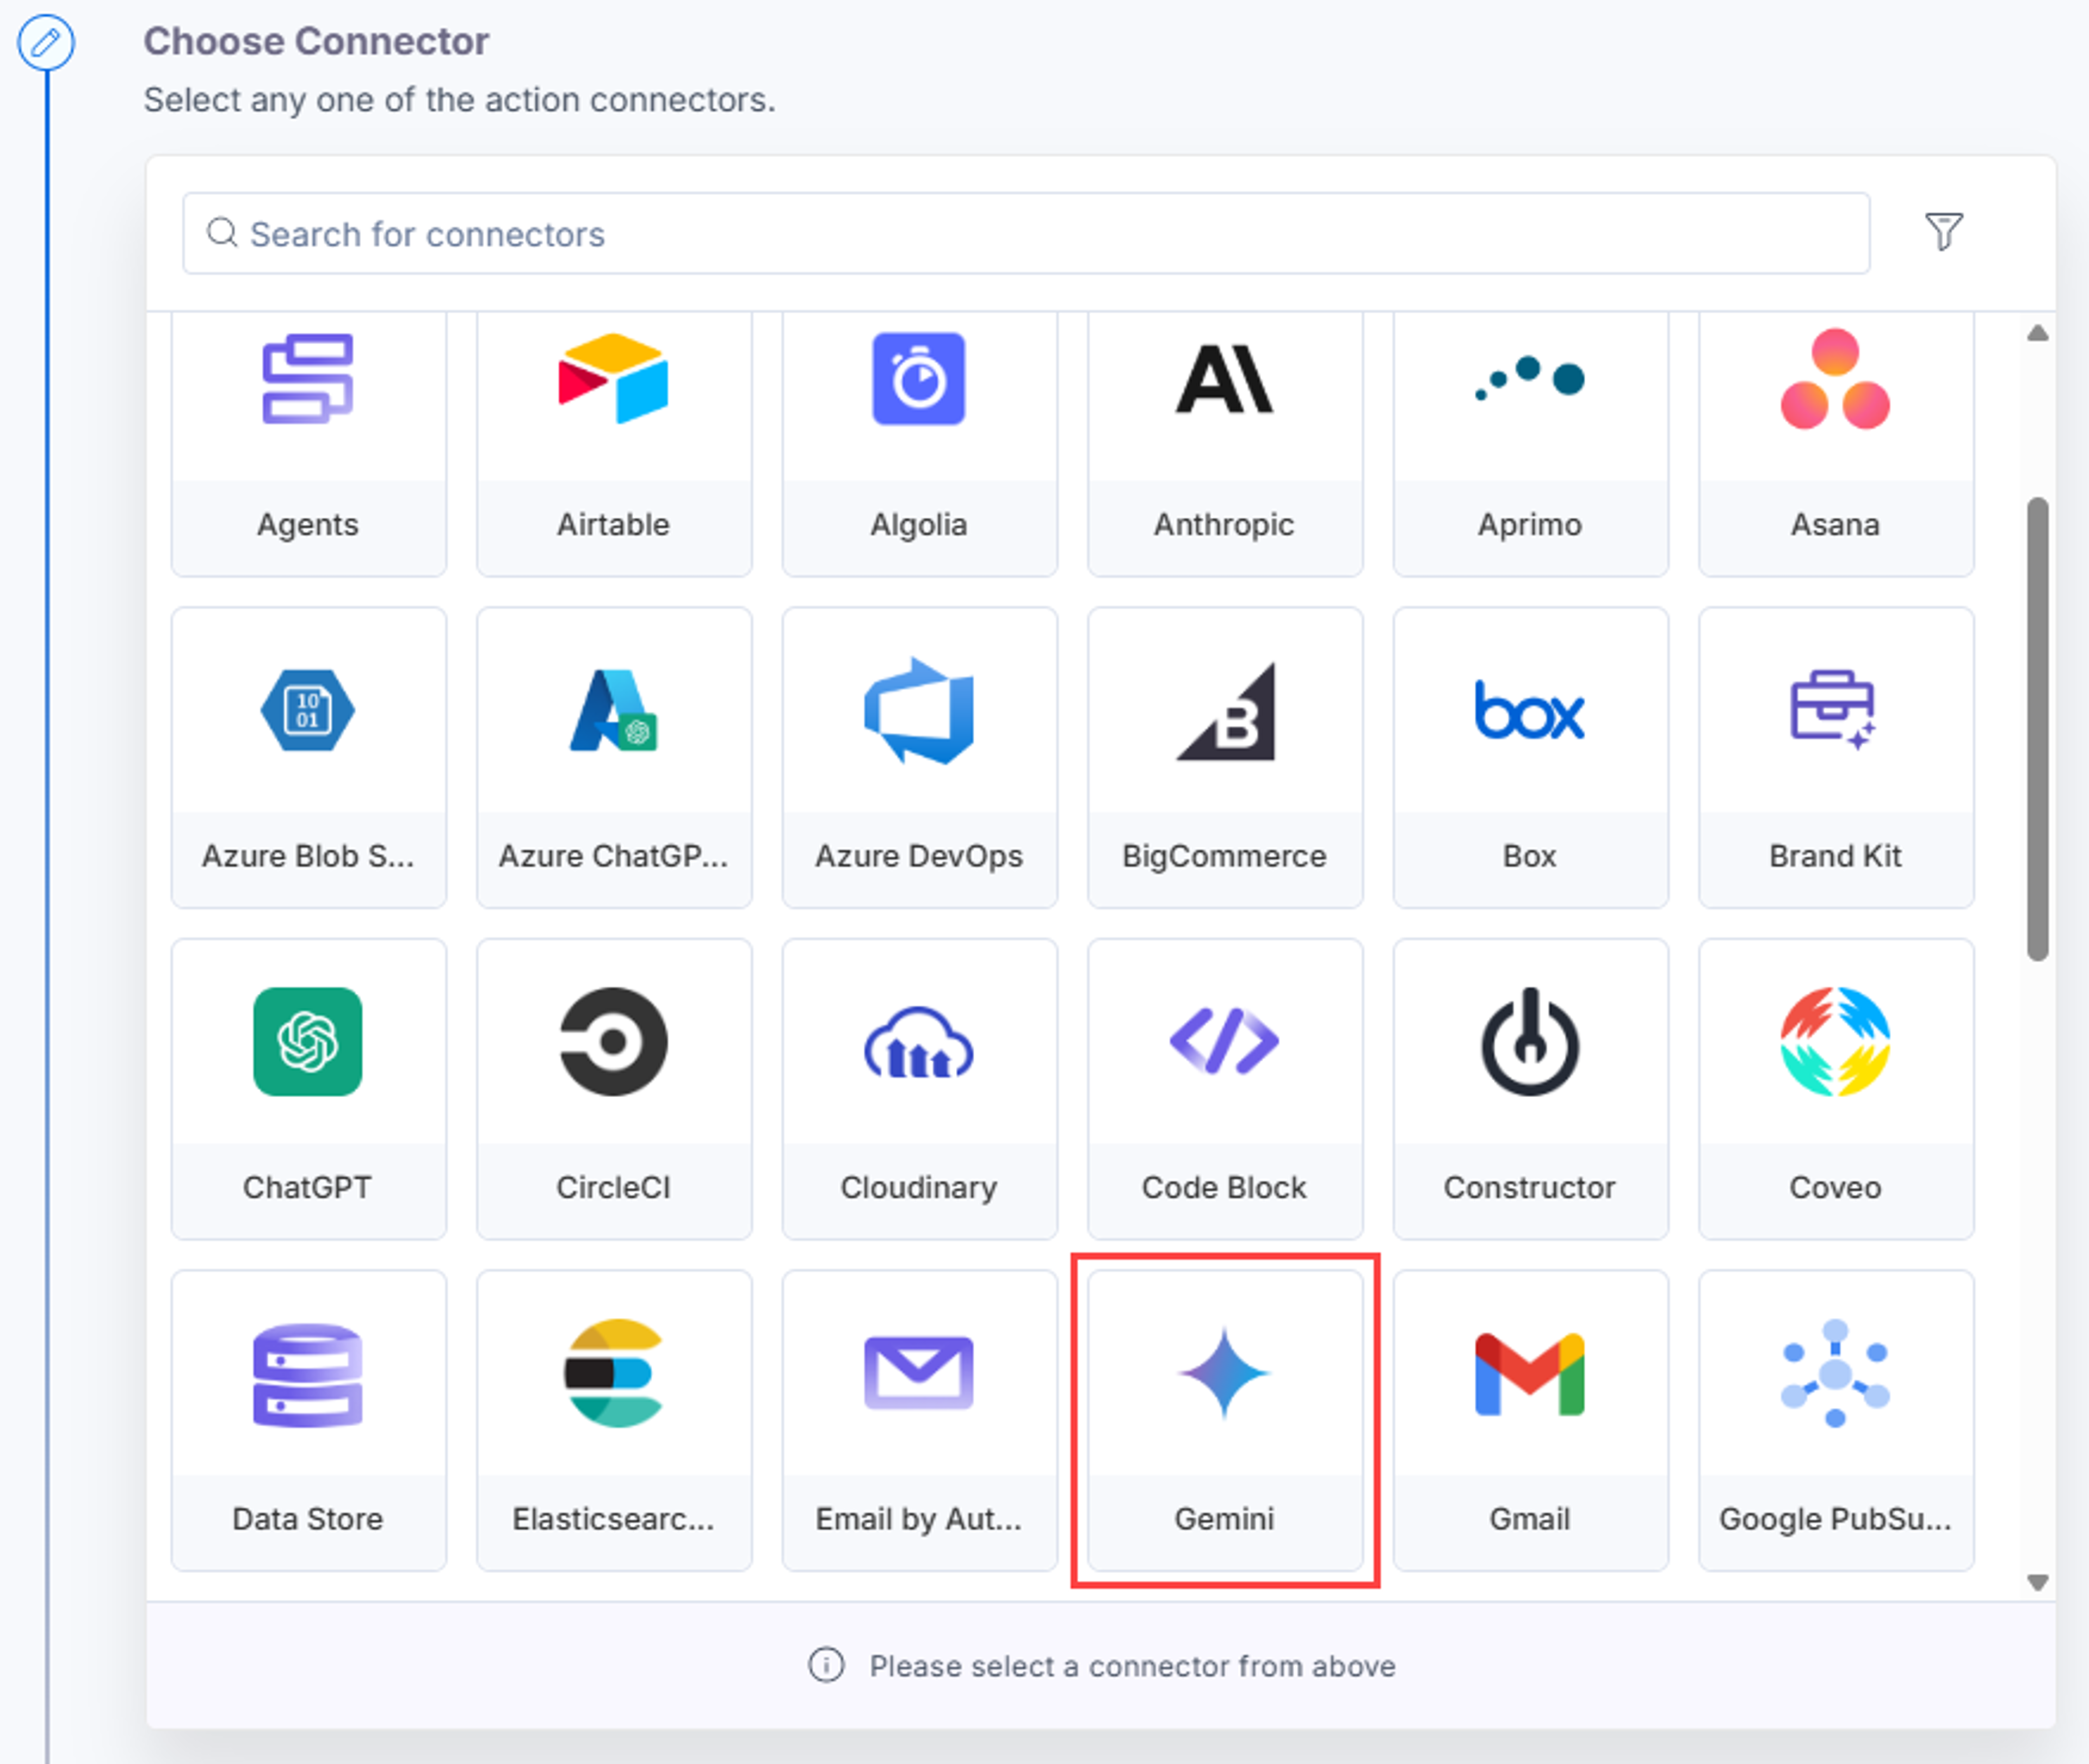Choose the Data Store connector
Image resolution: width=2089 pixels, height=1764 pixels.
(x=308, y=1420)
